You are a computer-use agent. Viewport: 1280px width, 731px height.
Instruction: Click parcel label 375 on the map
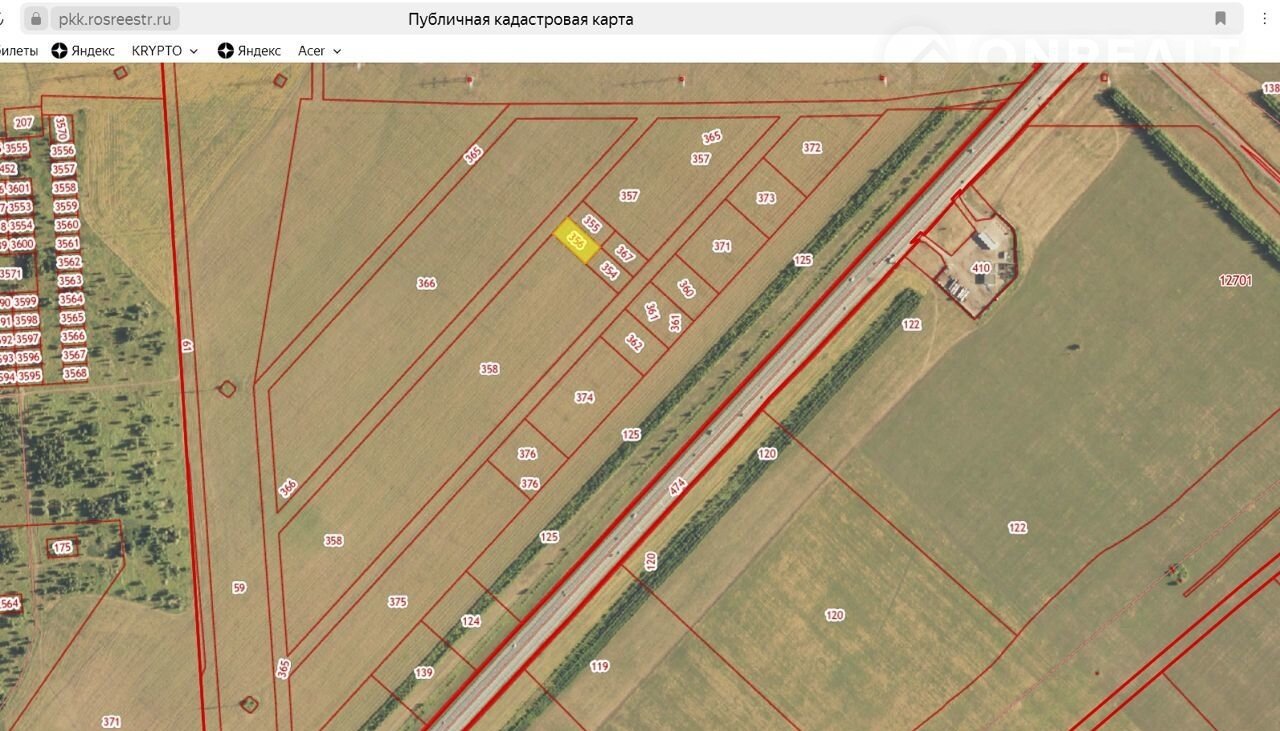click(x=398, y=602)
